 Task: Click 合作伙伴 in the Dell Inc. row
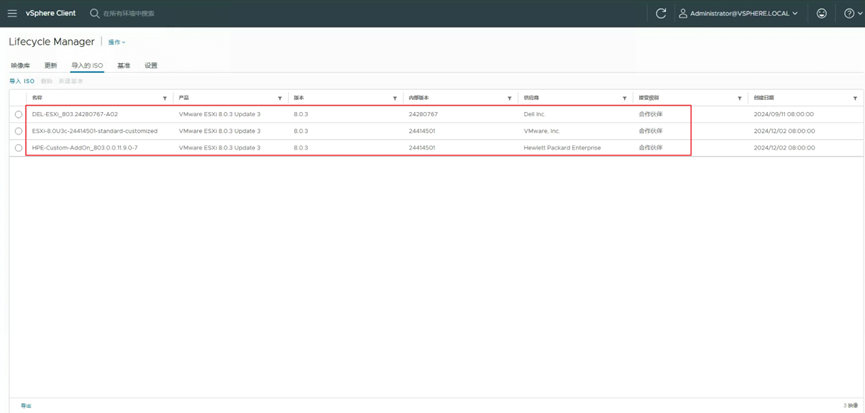650,114
